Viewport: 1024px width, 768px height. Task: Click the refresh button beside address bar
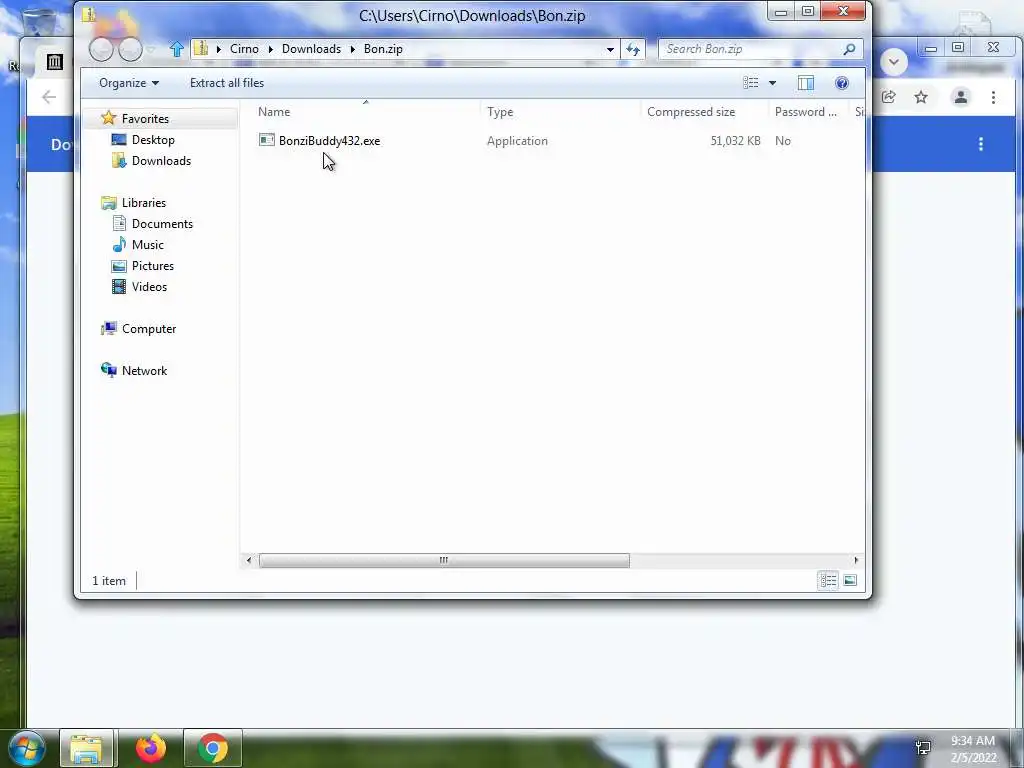pyautogui.click(x=633, y=49)
